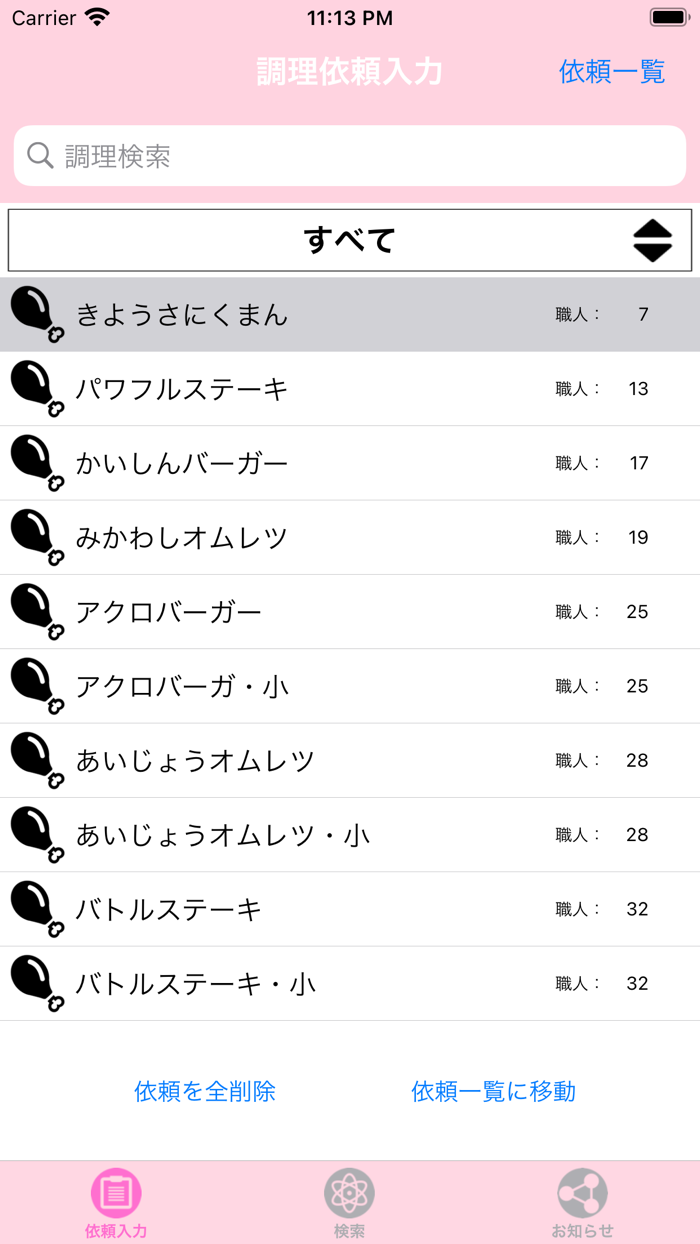
Task: Open the すべて category dropdown
Action: click(x=349, y=240)
